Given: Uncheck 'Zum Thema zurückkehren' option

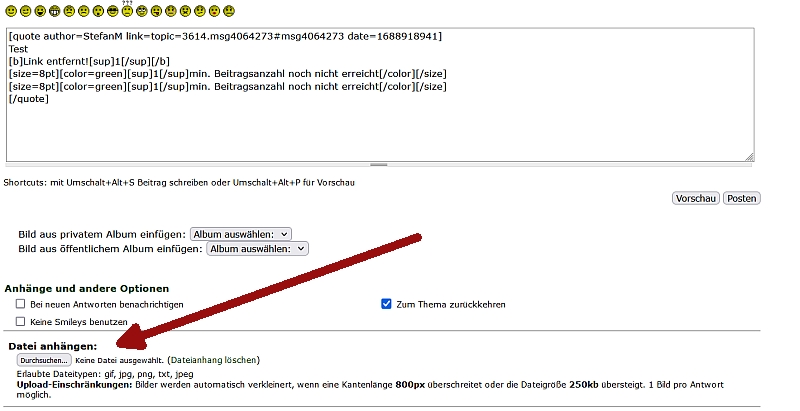Looking at the screenshot, I should coord(387,304).
